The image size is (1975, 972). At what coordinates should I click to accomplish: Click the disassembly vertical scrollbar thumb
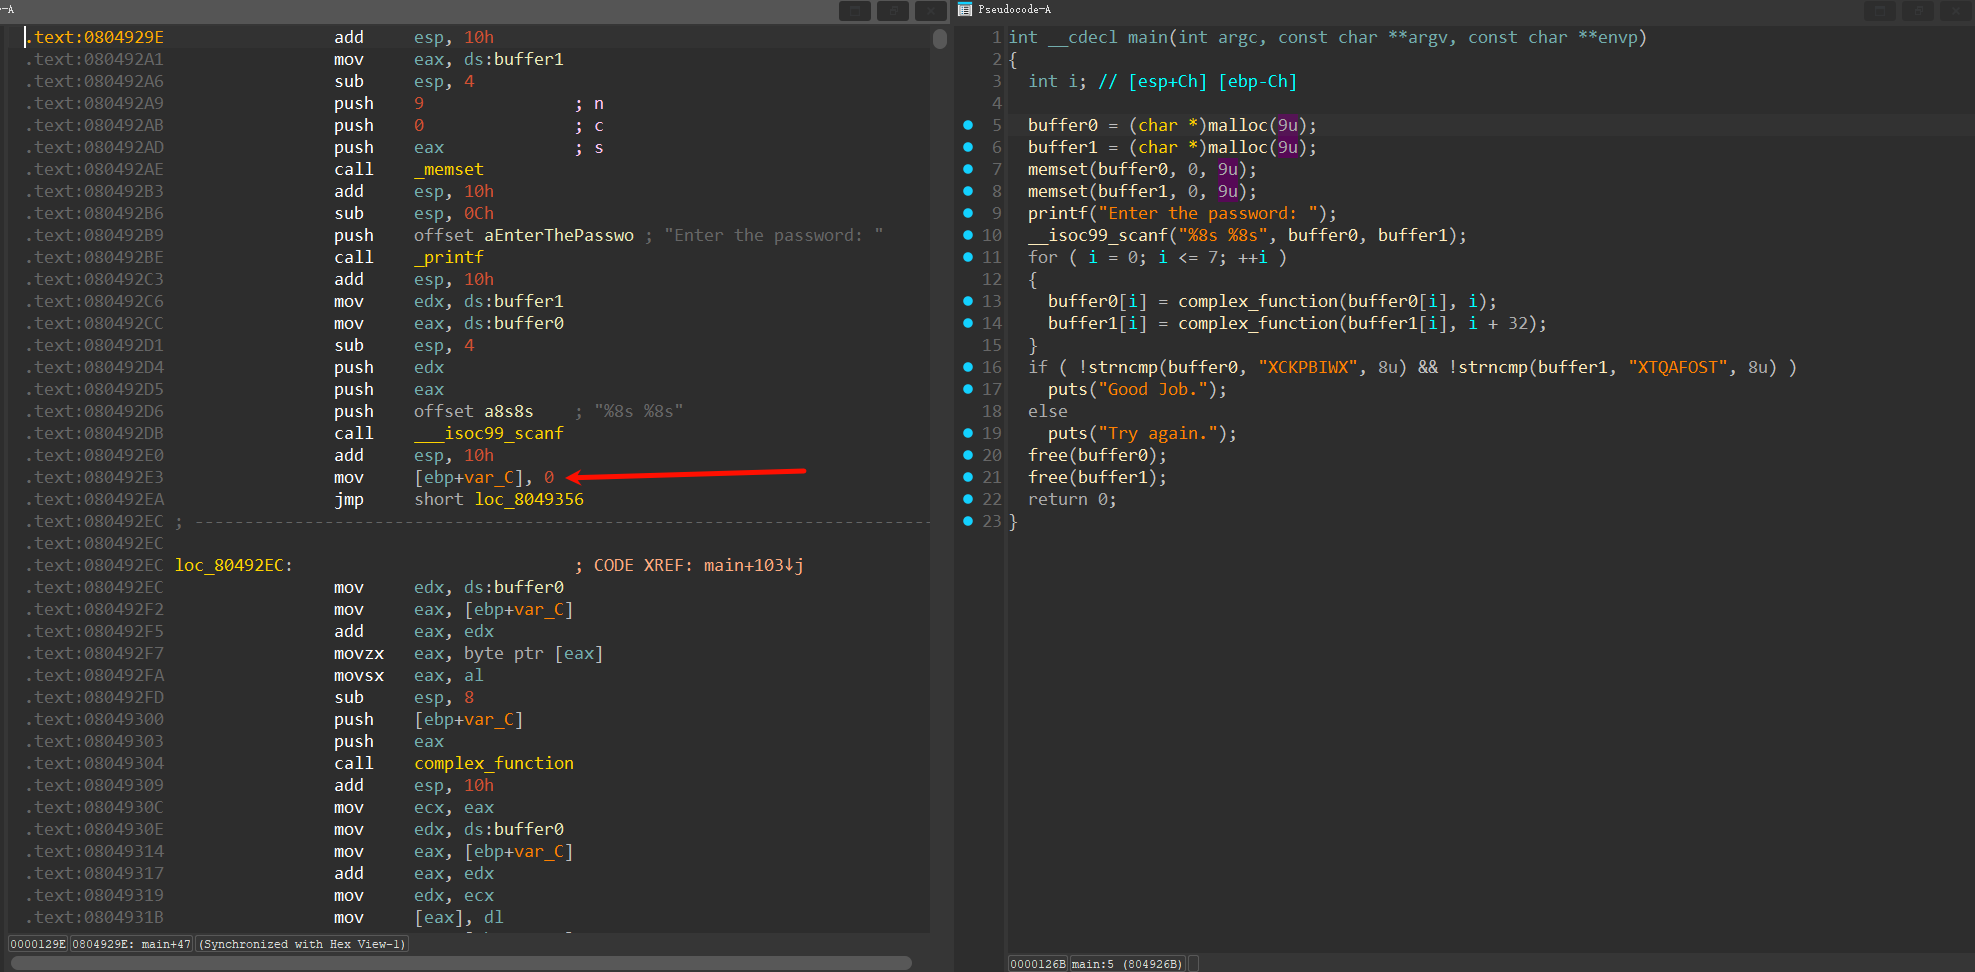click(x=939, y=39)
